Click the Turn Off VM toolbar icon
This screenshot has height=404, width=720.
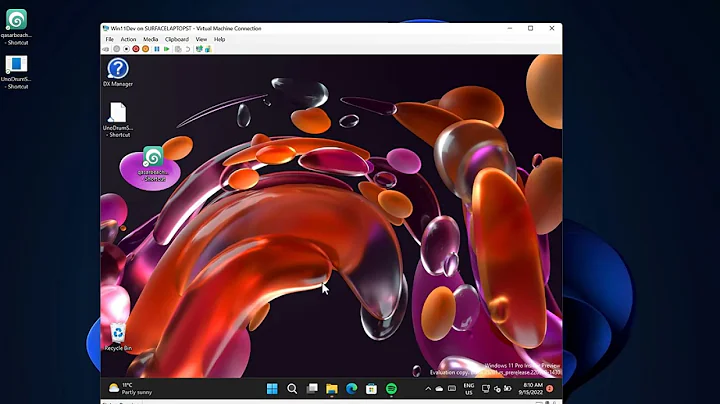[126, 49]
